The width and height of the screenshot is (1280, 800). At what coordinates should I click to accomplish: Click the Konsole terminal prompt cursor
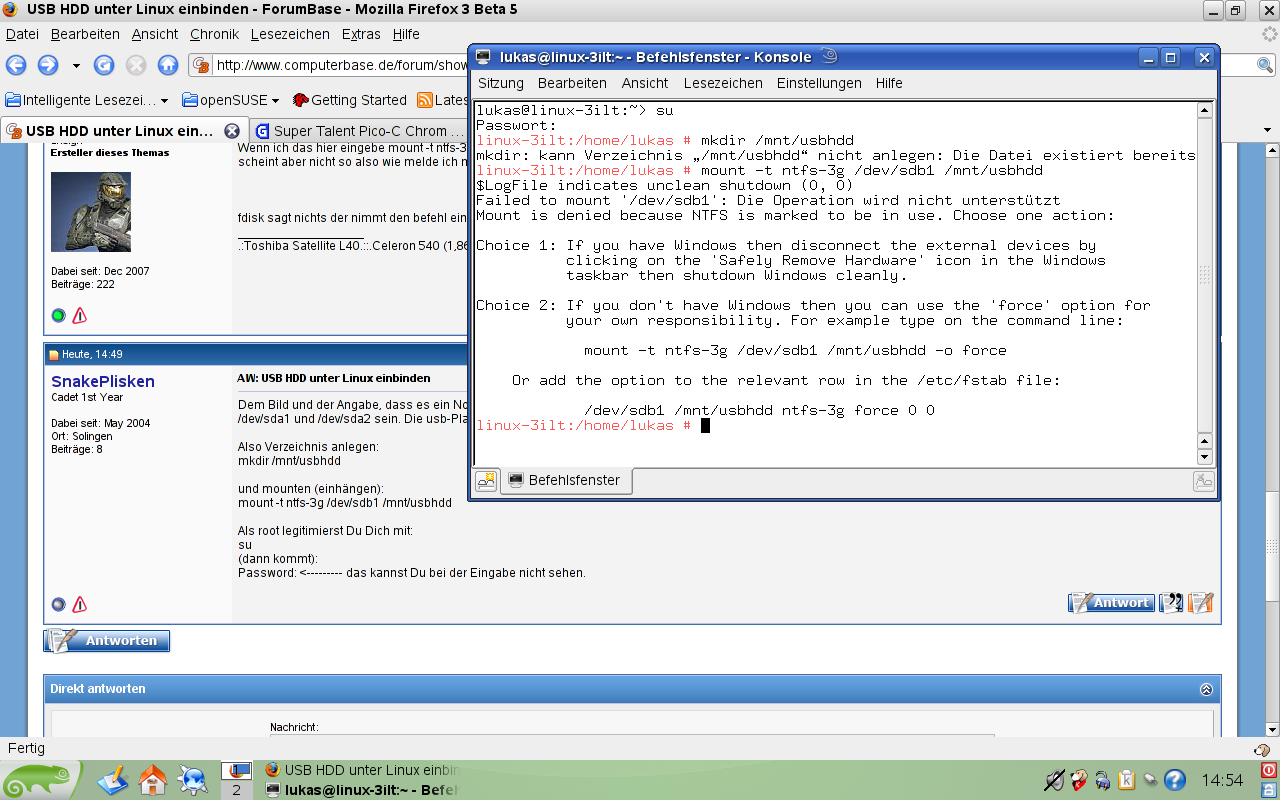point(705,426)
